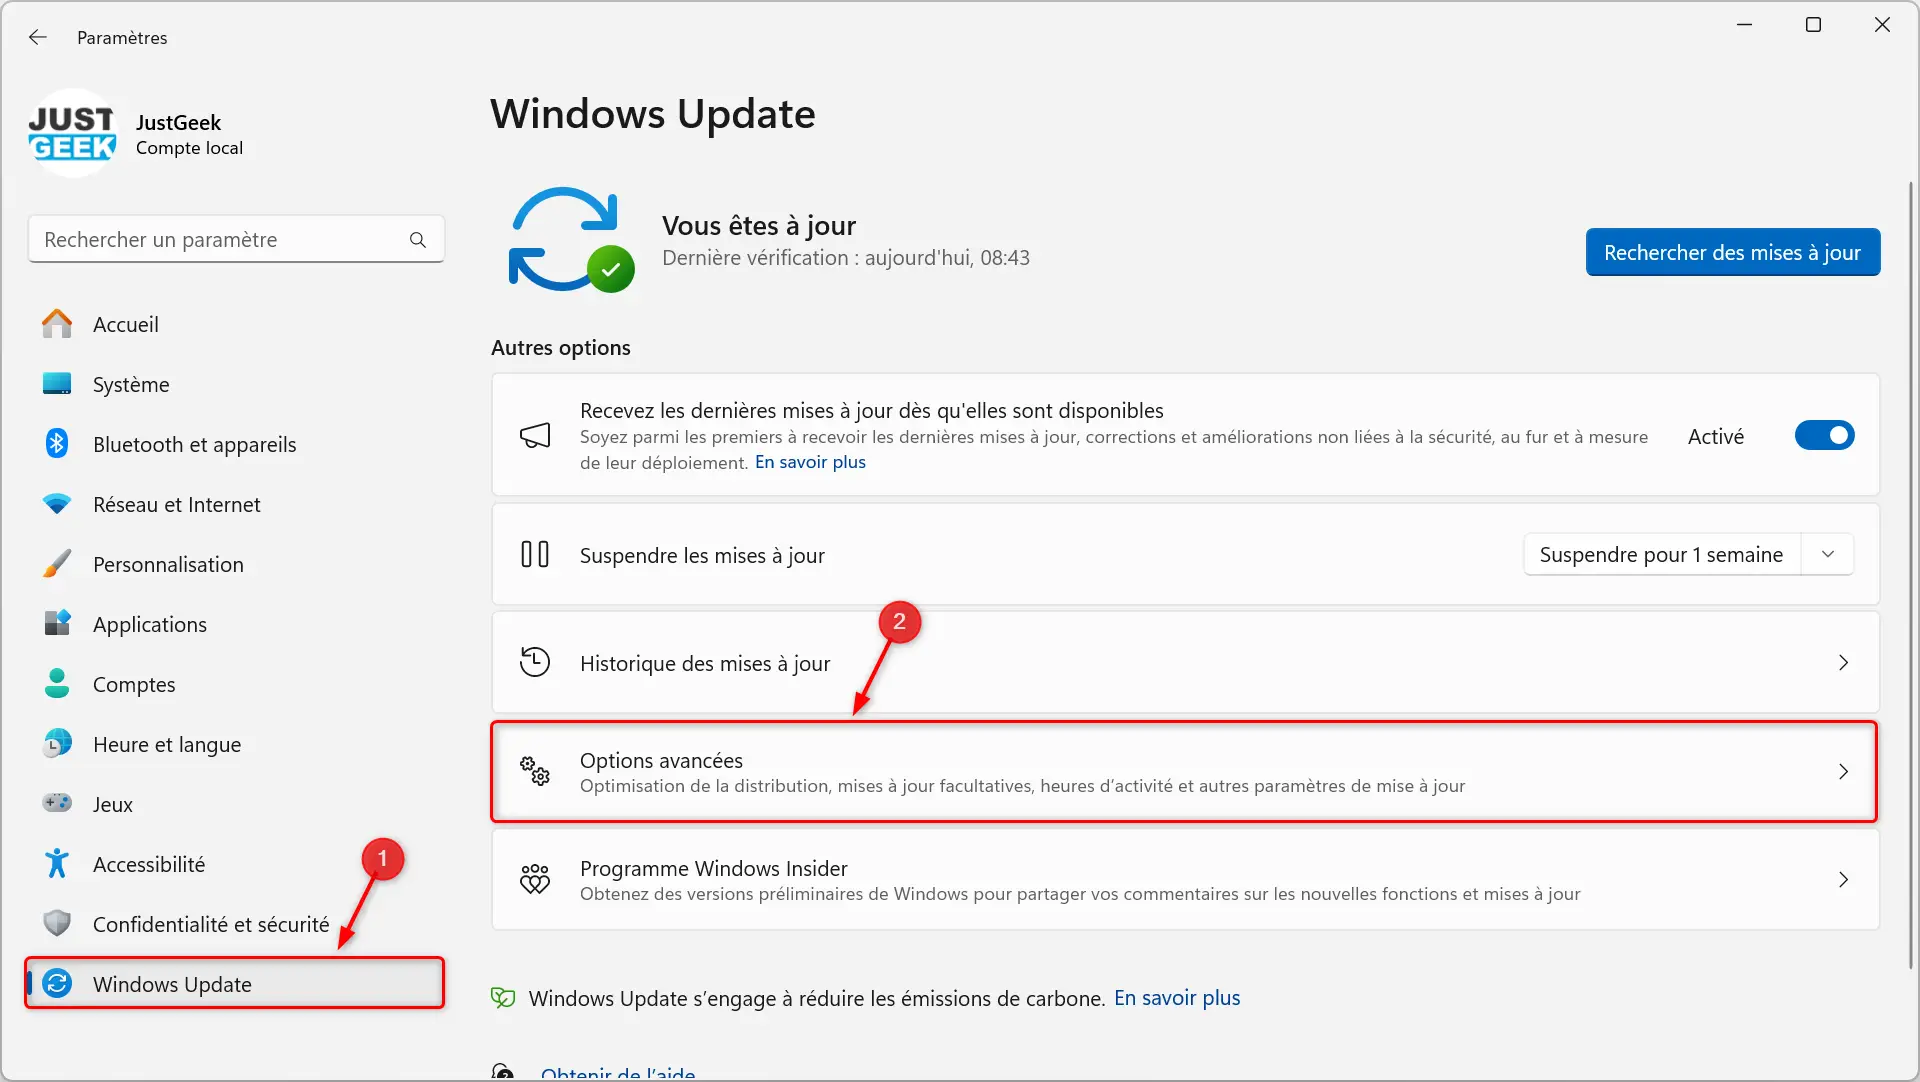Maximize the Paramètres window

(1813, 25)
